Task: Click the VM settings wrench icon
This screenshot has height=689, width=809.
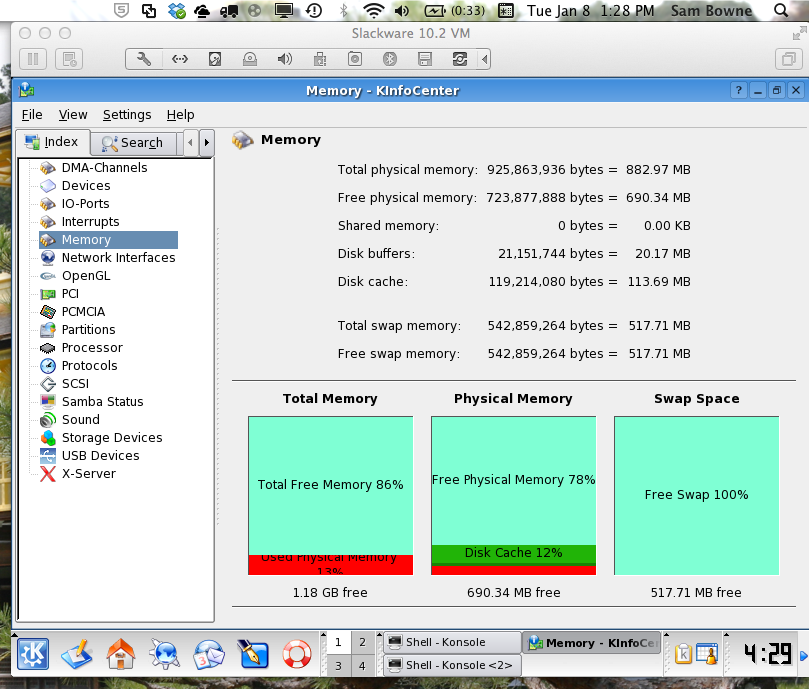Action: pos(144,59)
